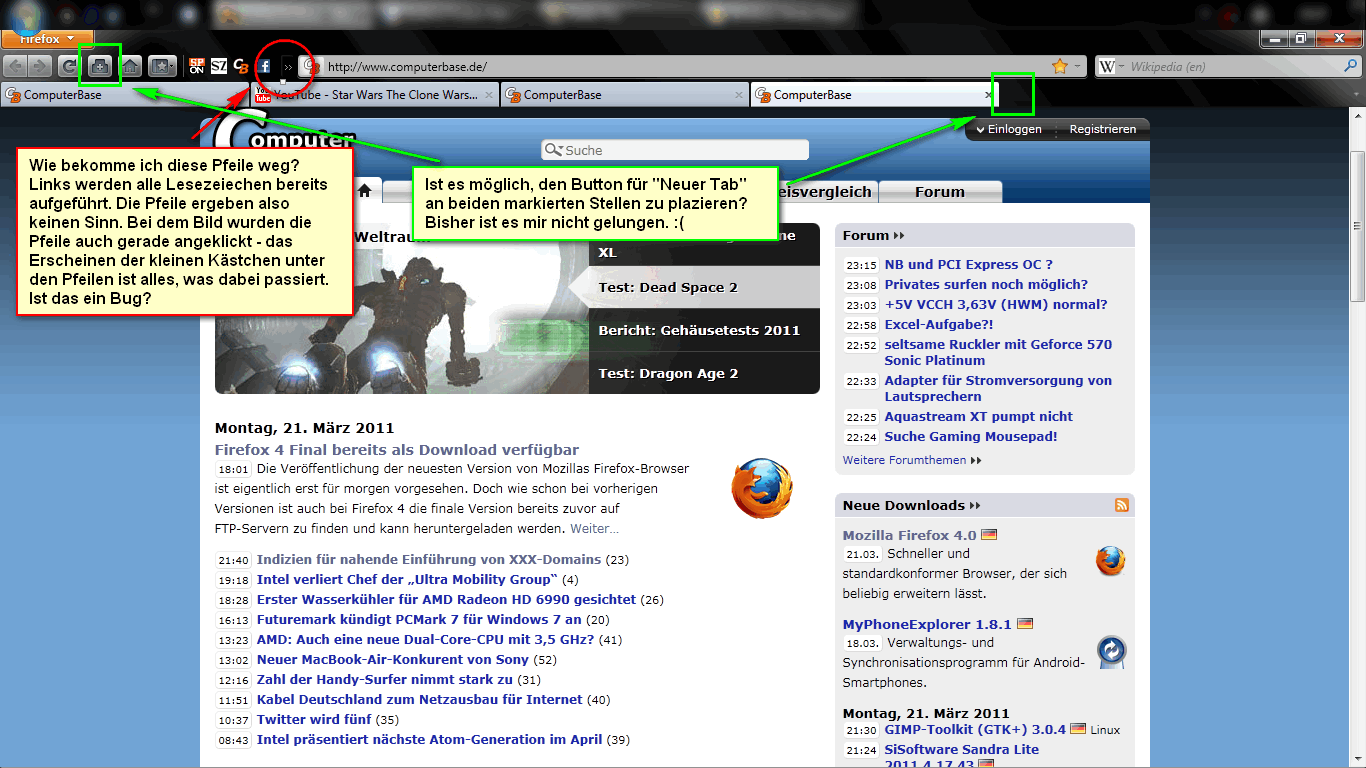Go to the Home page via house icon
The width and height of the screenshot is (1366, 768).
click(131, 67)
